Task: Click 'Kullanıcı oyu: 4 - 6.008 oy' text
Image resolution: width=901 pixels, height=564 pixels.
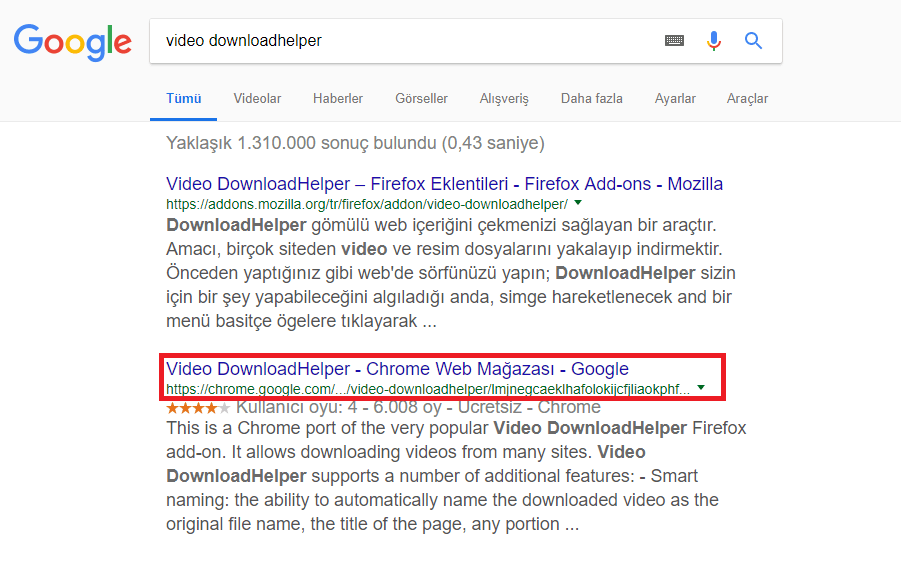Action: [x=339, y=407]
